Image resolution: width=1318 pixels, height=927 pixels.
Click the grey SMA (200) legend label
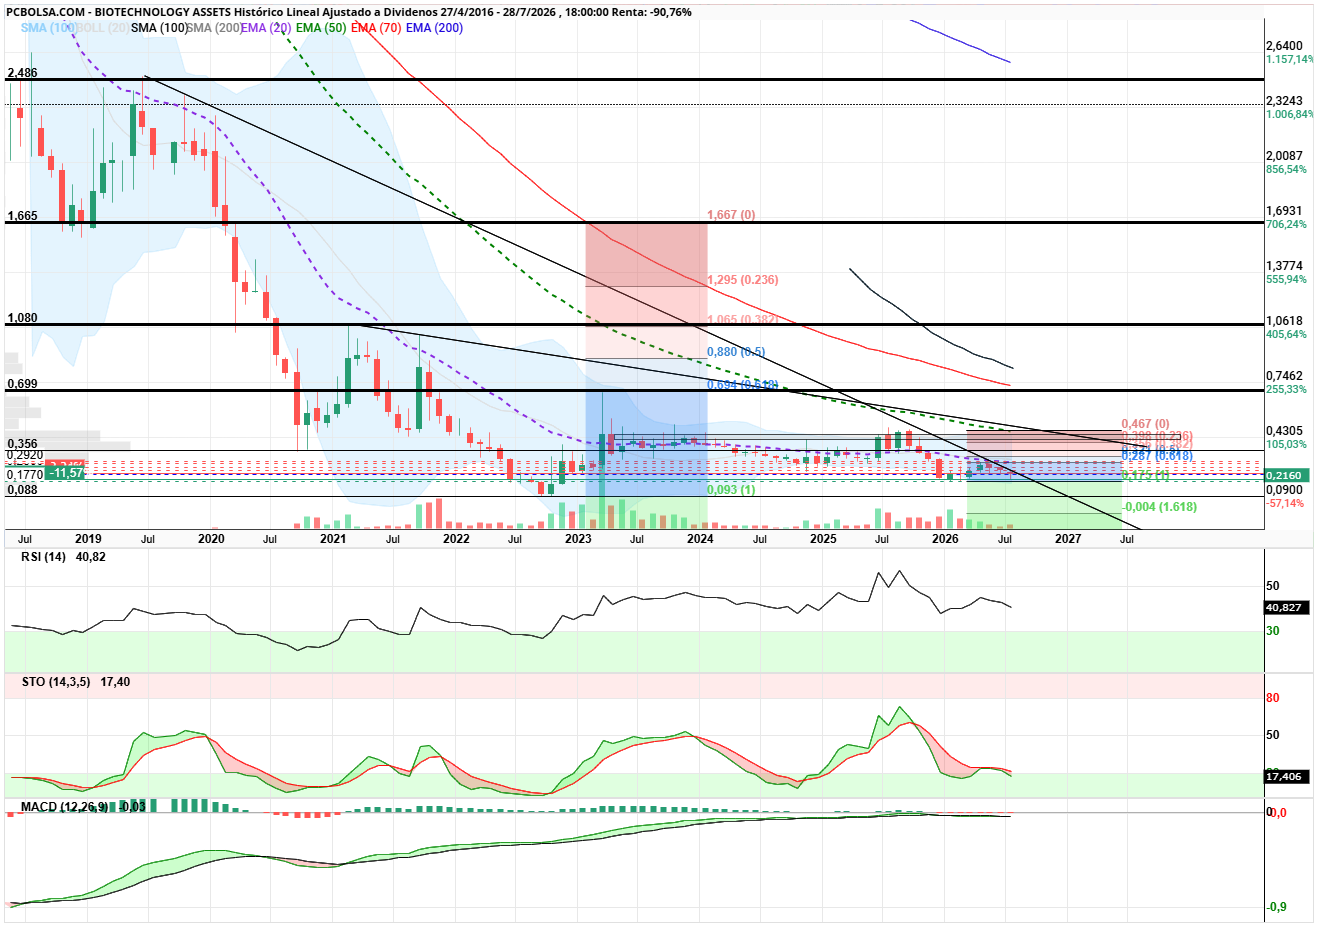(x=214, y=28)
